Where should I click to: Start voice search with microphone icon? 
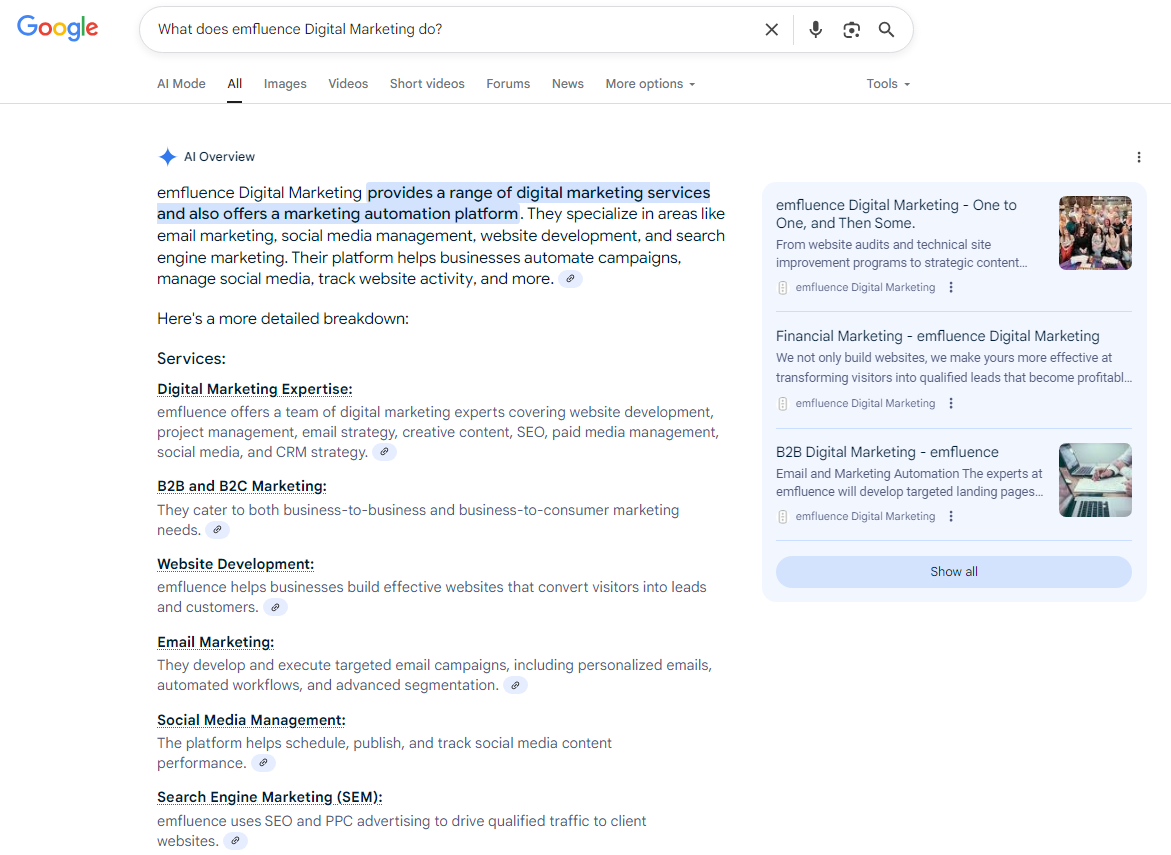[815, 30]
